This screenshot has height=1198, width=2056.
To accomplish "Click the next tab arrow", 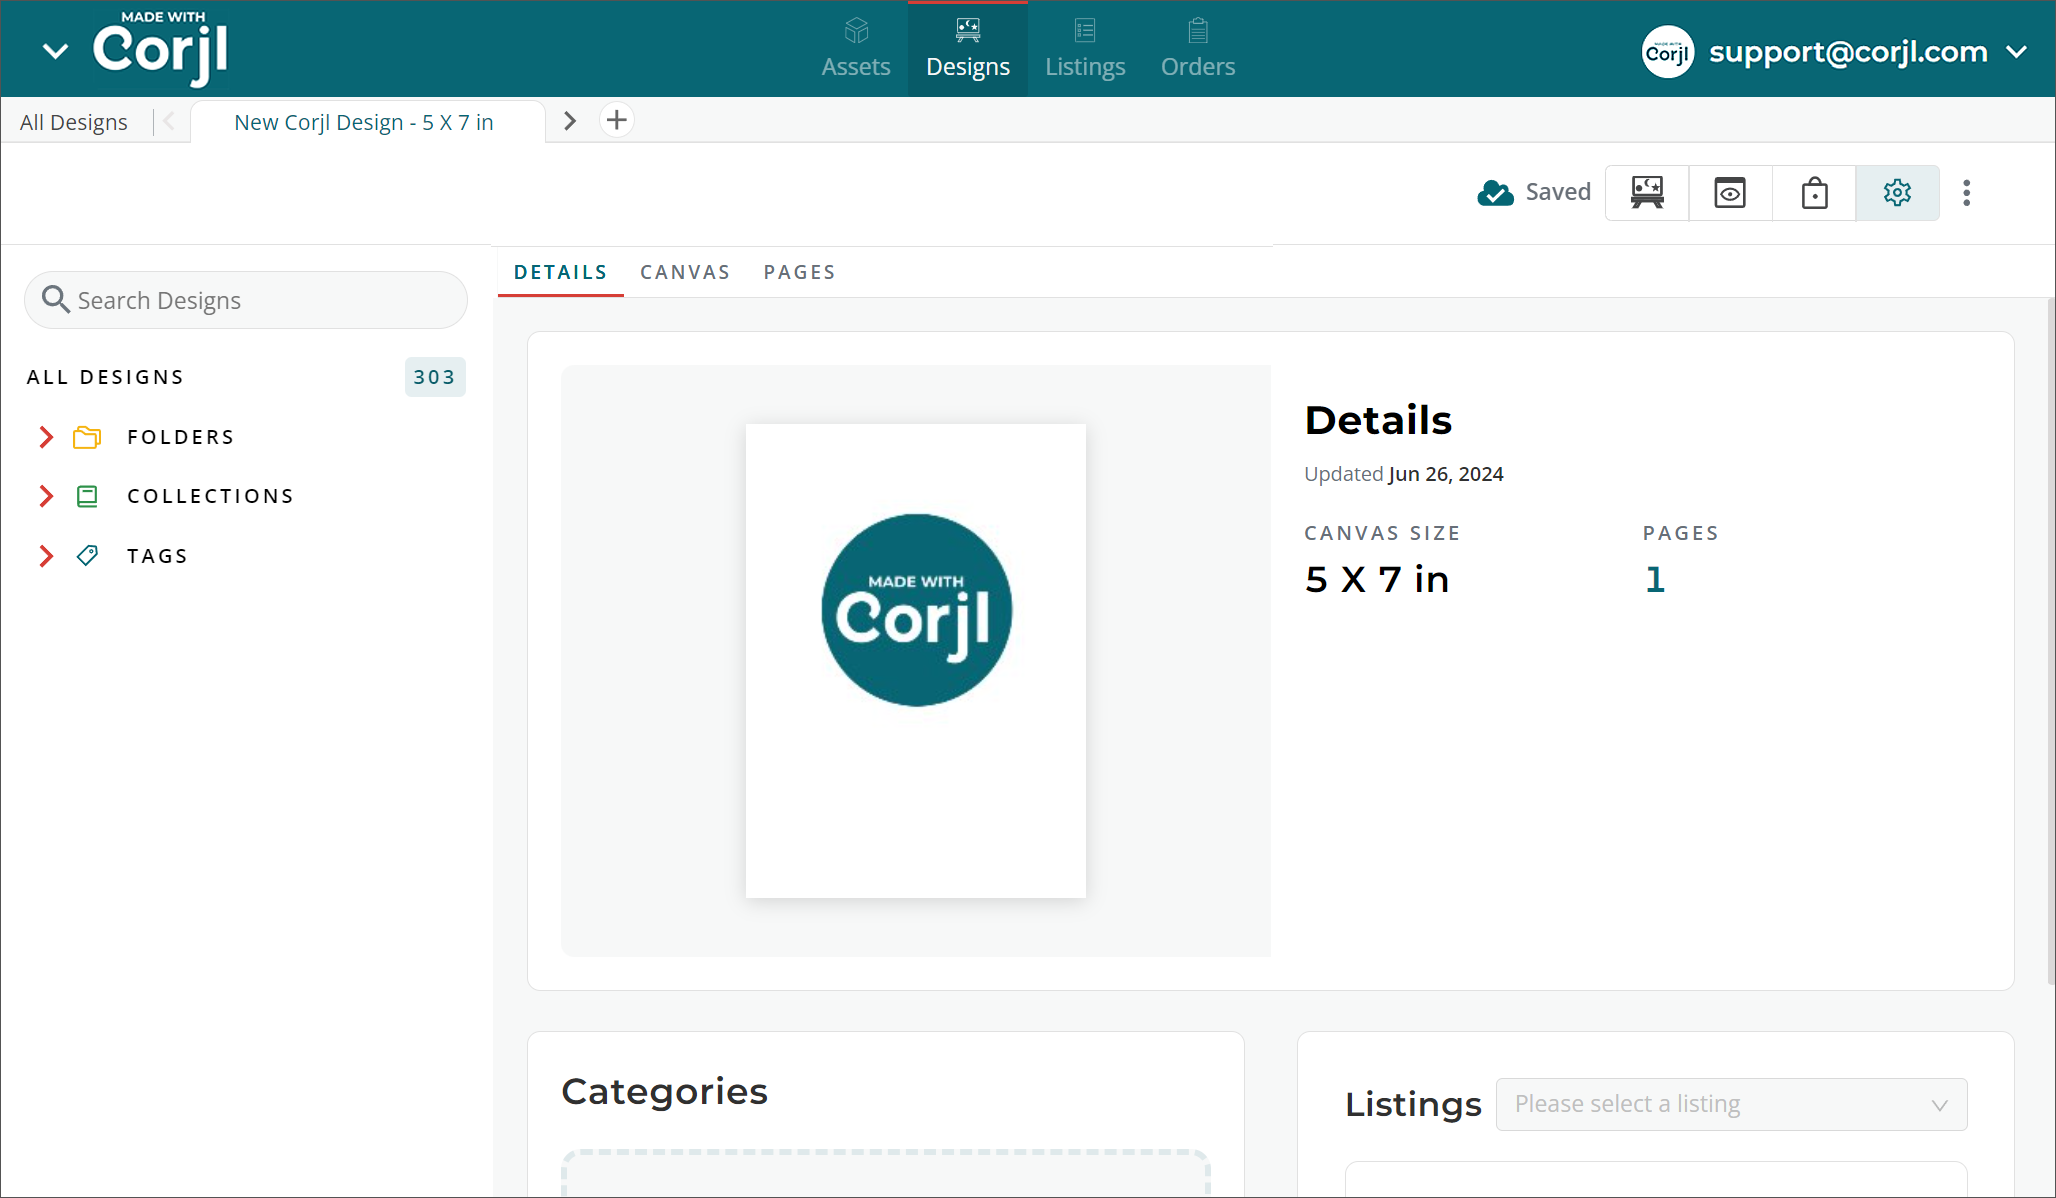I will pyautogui.click(x=570, y=121).
